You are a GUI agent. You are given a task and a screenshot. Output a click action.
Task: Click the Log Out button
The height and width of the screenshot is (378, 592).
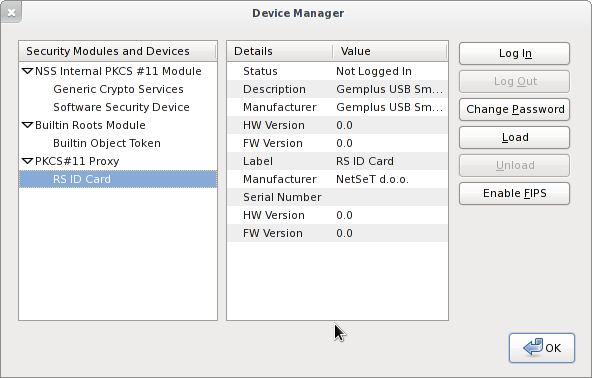coord(514,81)
